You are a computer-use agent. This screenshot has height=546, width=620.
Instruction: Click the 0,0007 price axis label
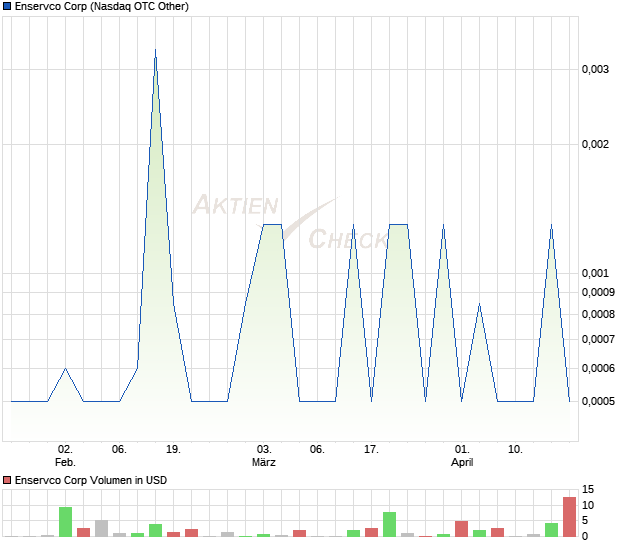click(598, 339)
